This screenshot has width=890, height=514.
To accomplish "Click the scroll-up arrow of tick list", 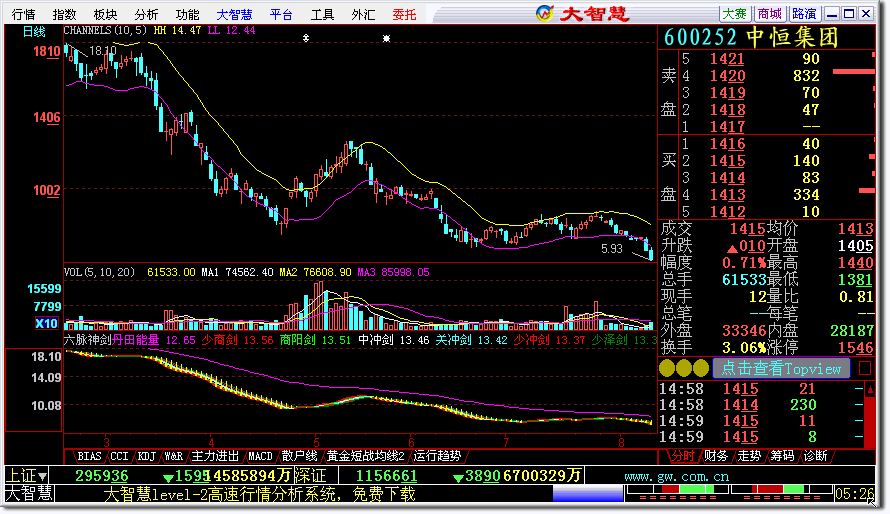I will coord(870,389).
